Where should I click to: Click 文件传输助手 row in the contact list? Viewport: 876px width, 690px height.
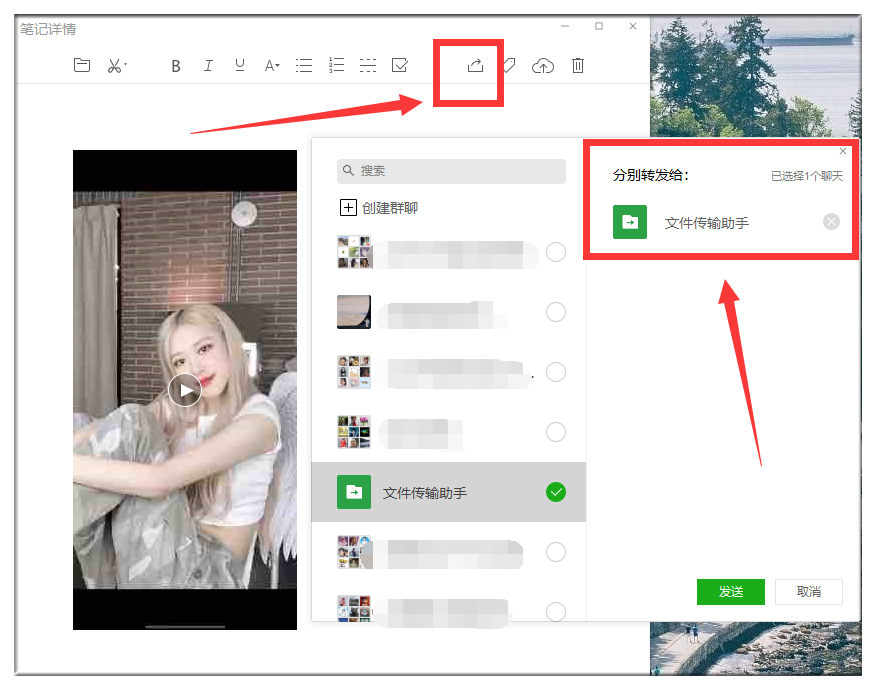449,492
